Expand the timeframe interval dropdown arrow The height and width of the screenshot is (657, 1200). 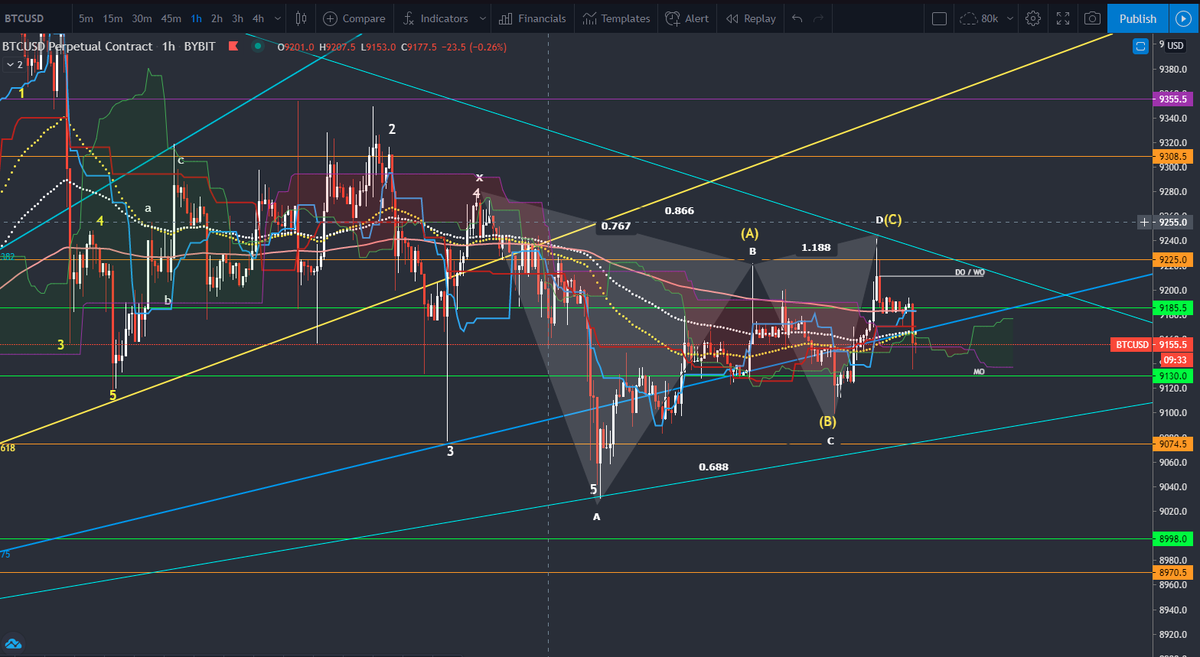pos(276,18)
